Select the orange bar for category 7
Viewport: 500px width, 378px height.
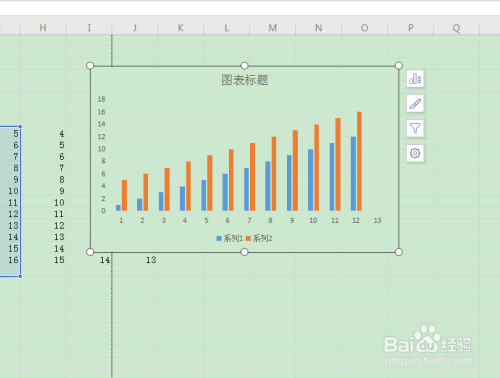[253, 177]
